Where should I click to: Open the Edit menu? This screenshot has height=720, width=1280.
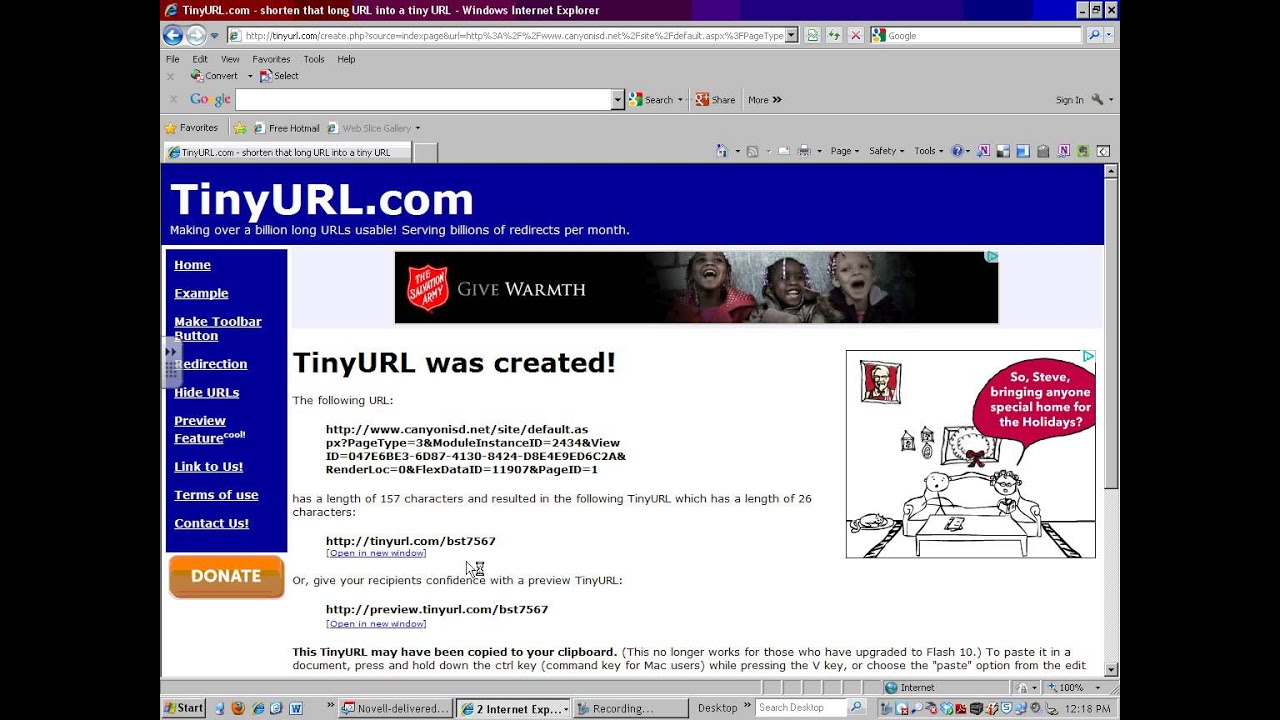[x=200, y=59]
